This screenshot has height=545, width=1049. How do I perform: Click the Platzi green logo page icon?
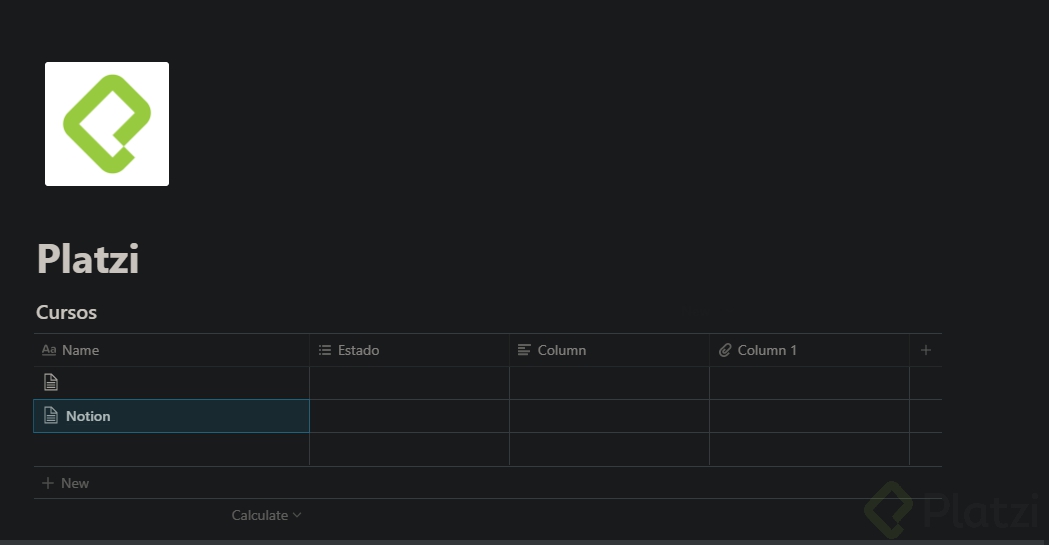(106, 124)
